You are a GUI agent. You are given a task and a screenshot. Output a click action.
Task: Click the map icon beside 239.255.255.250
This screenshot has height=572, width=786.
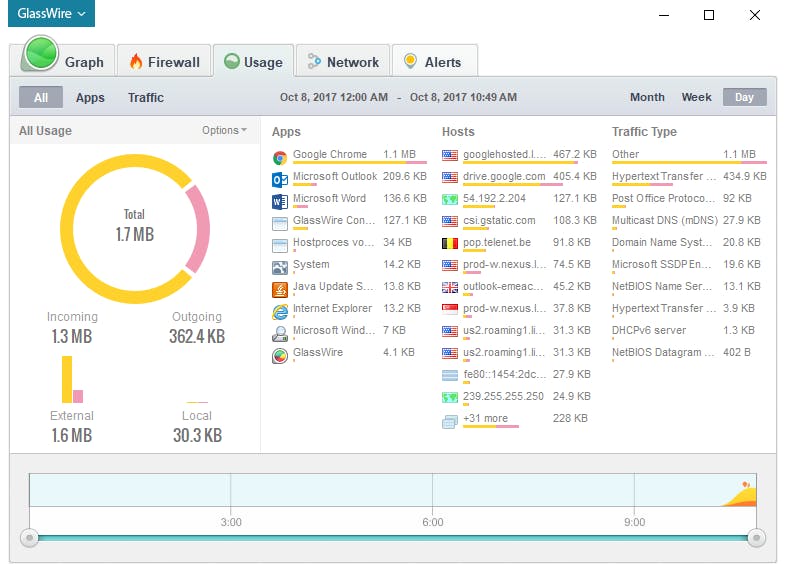click(x=450, y=398)
